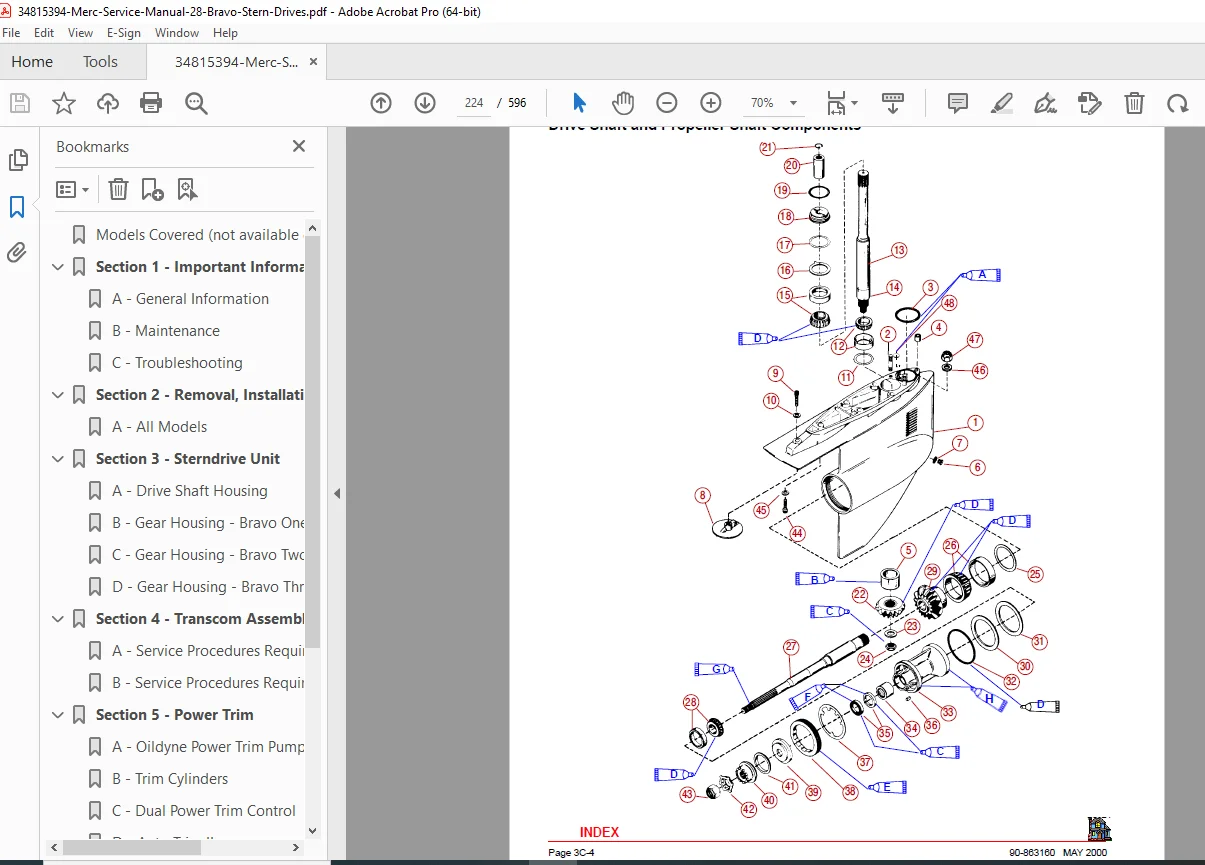Image resolution: width=1205 pixels, height=865 pixels.
Task: Open the attachments paperclip panel
Action: coord(18,253)
